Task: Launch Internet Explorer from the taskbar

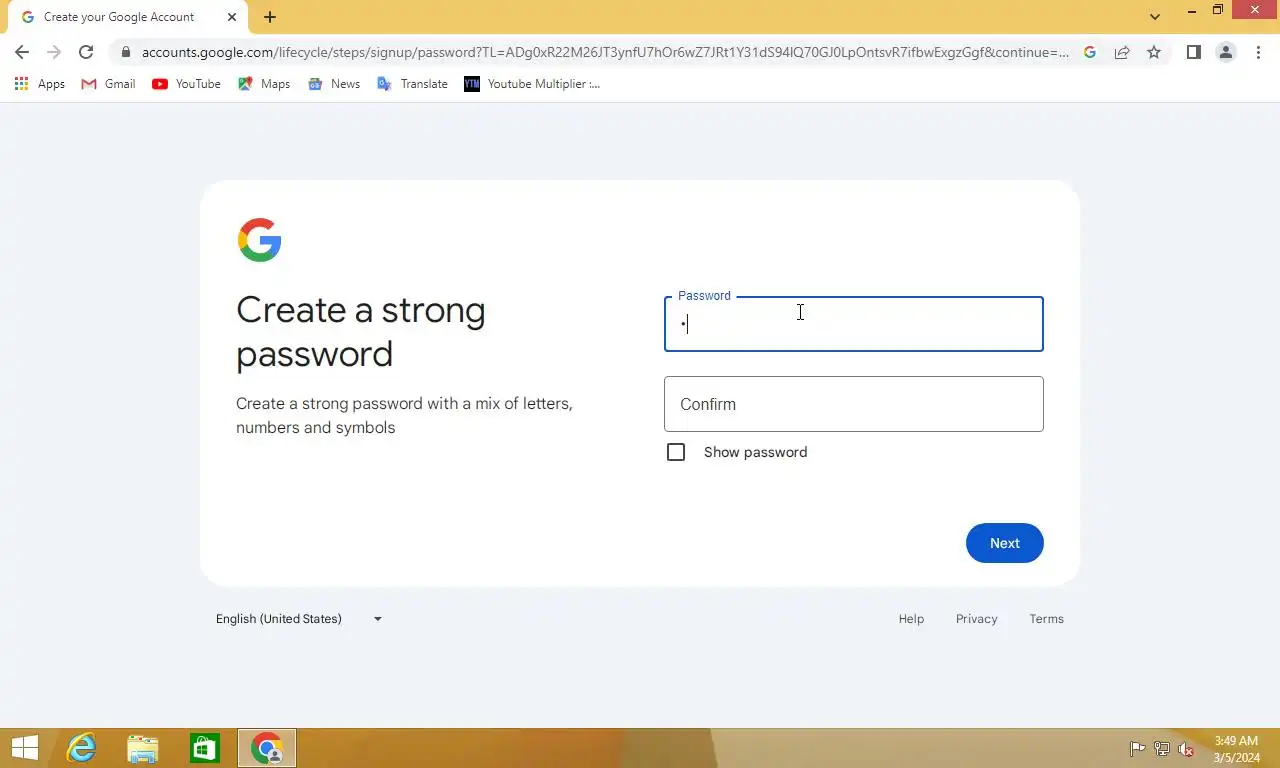Action: [x=81, y=748]
